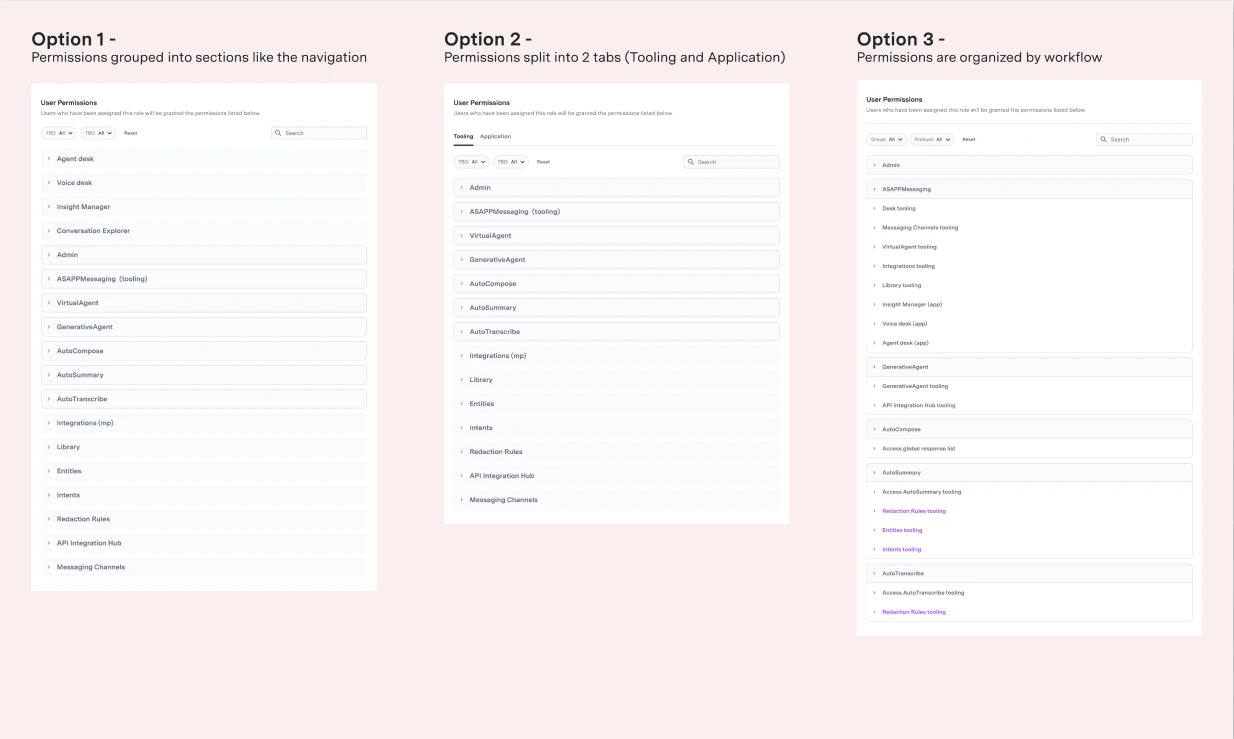The height and width of the screenshot is (739, 1234).
Task: Expand Voice desk (app) in Option 3
Action: click(x=1029, y=324)
